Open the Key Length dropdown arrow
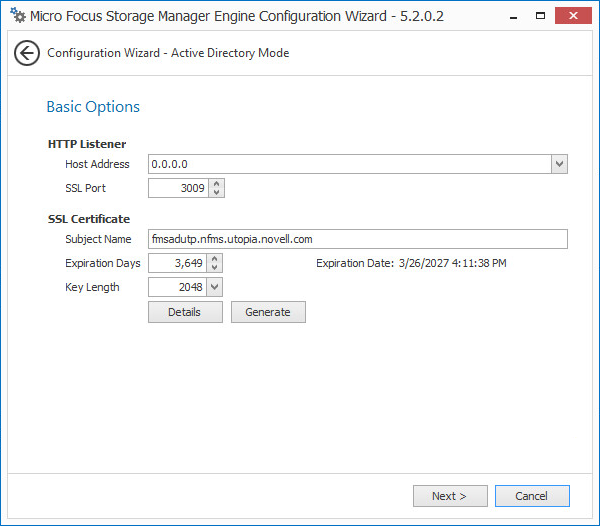This screenshot has height=526, width=600. point(214,287)
